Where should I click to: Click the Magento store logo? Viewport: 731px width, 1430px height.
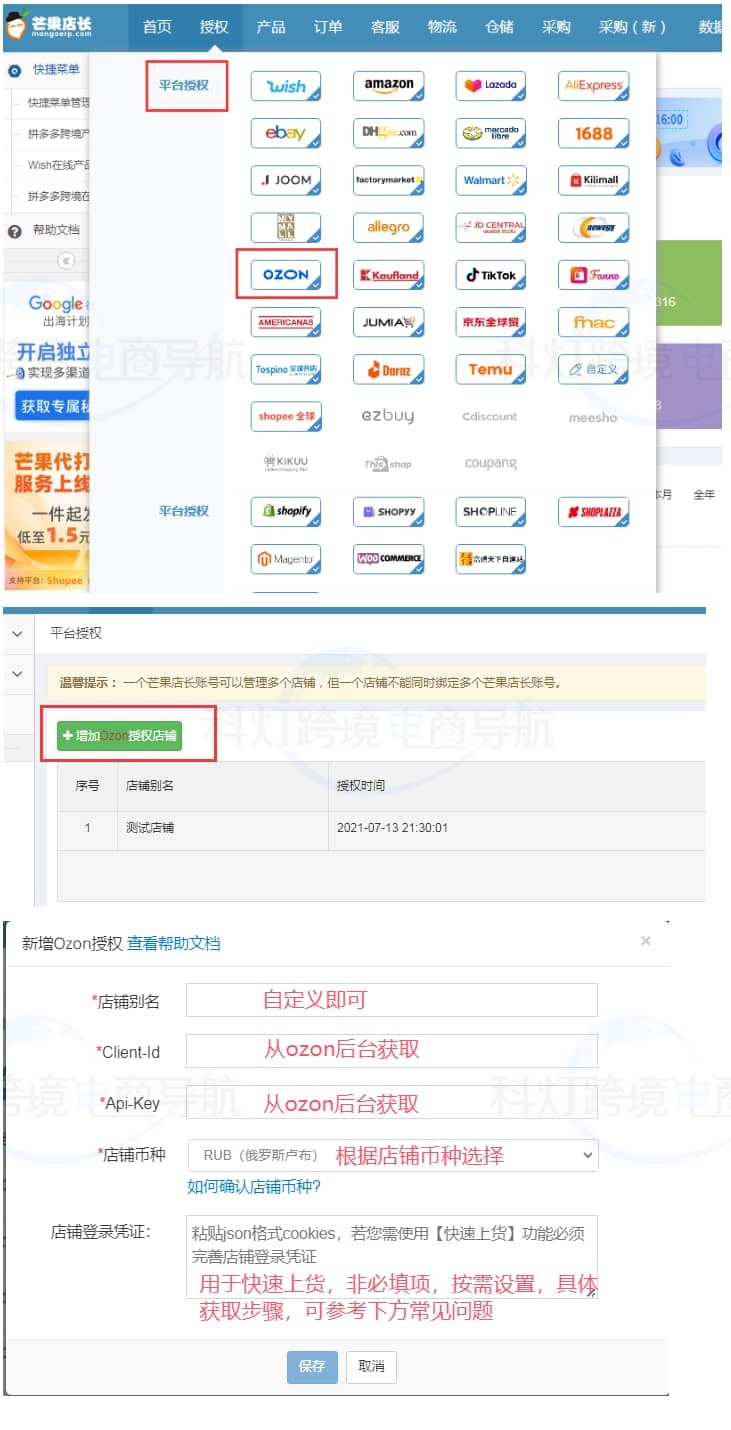click(x=286, y=559)
